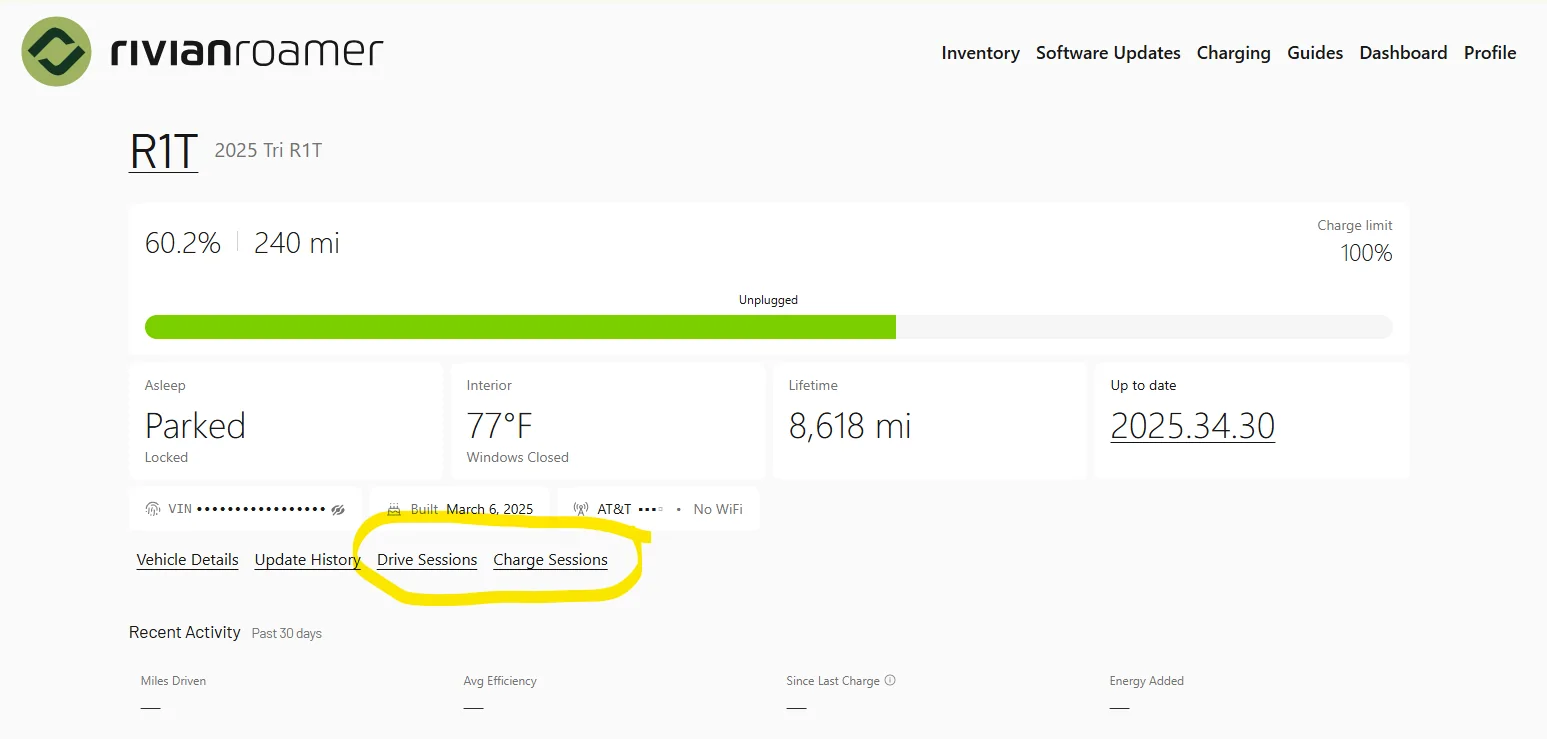Screen dimensions: 1547x739
Task: Click the 2025 Tri R1T subtitle
Action: [x=268, y=151]
